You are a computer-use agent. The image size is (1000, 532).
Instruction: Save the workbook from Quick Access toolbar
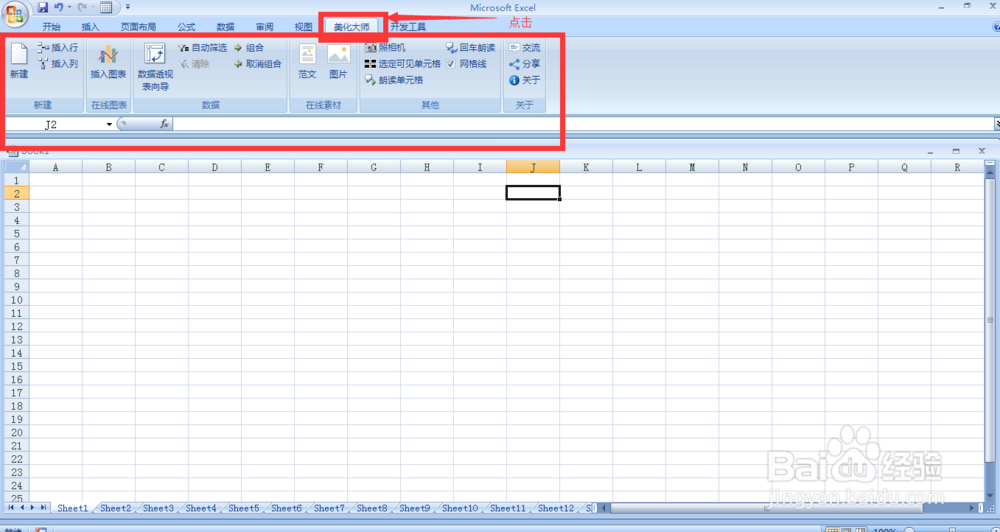[43, 8]
